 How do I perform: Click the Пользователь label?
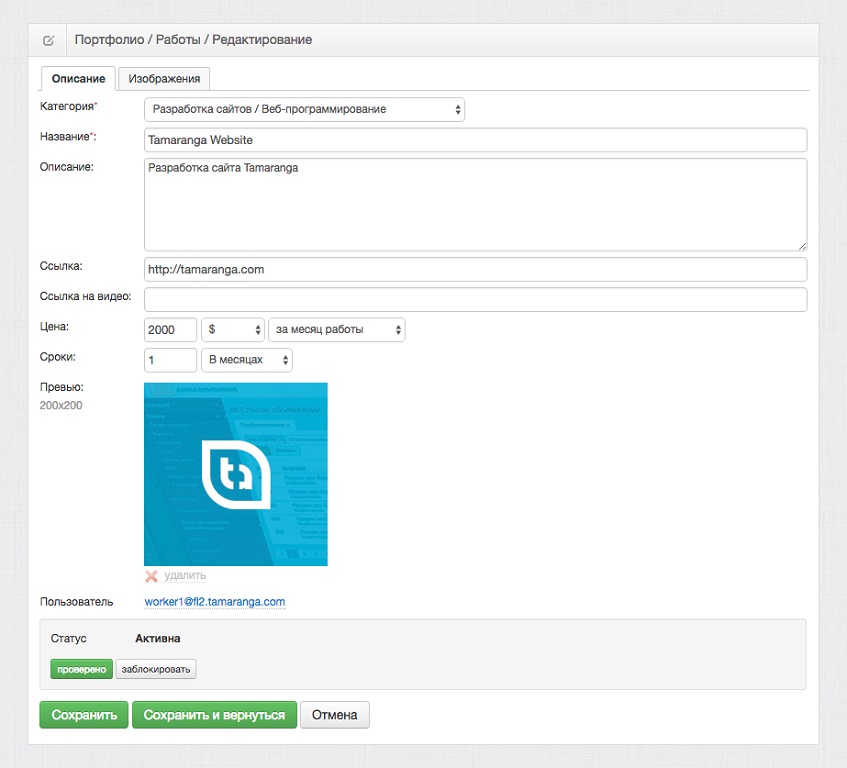click(77, 602)
